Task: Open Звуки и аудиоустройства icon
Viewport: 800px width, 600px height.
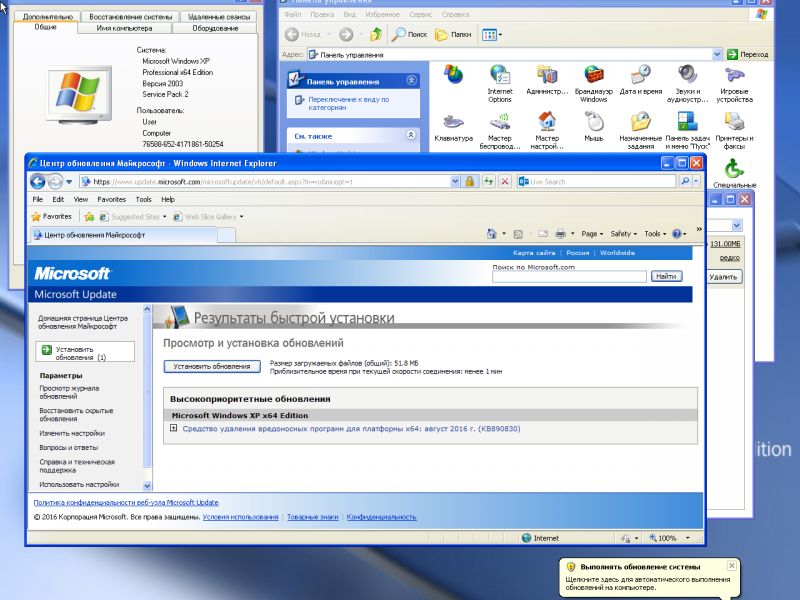Action: click(x=687, y=84)
